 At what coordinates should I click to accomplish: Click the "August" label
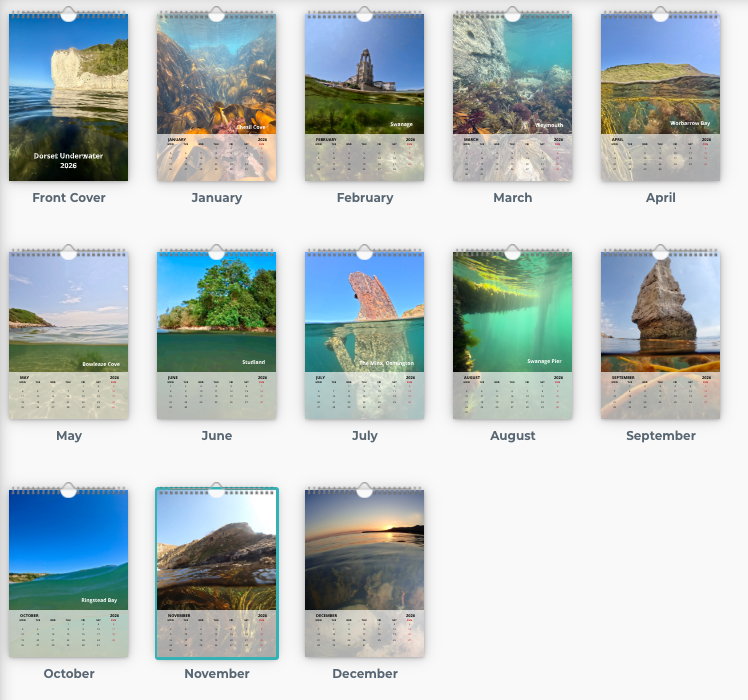click(513, 436)
